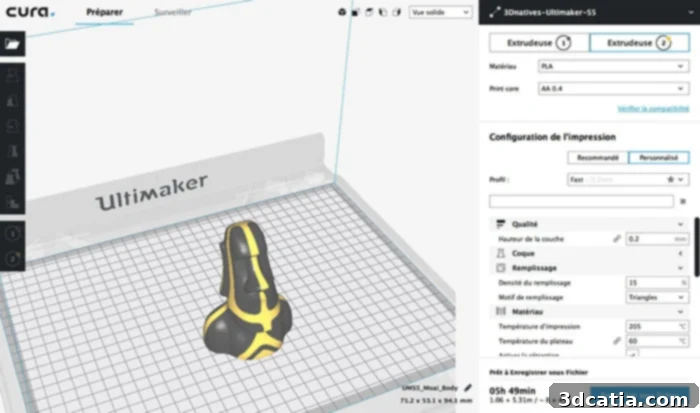Switch to Recommandé print setup

pyautogui.click(x=598, y=158)
